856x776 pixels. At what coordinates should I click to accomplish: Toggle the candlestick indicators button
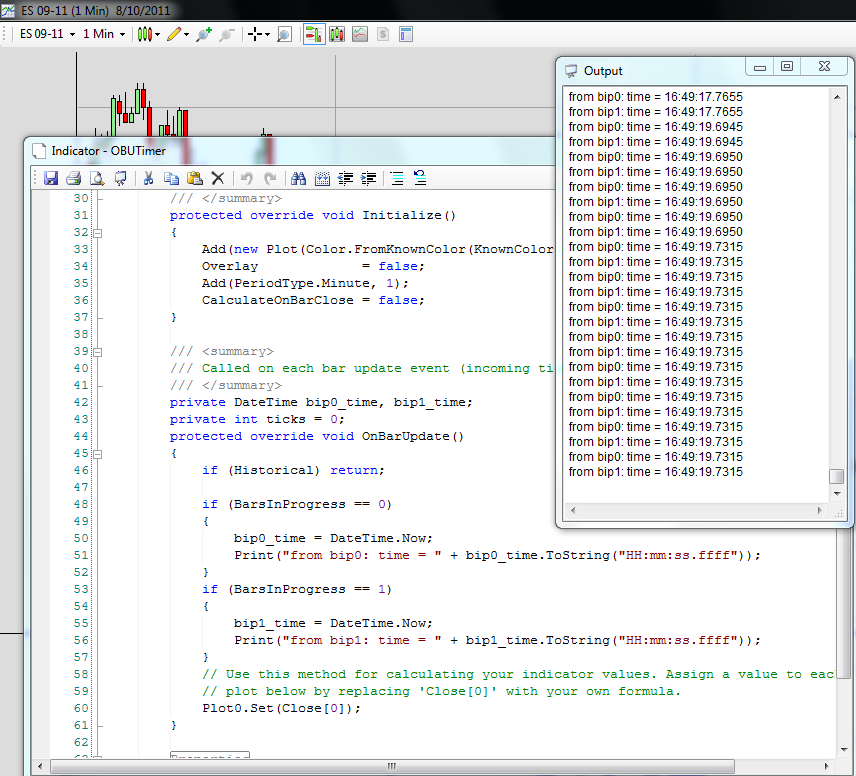pyautogui.click(x=337, y=34)
